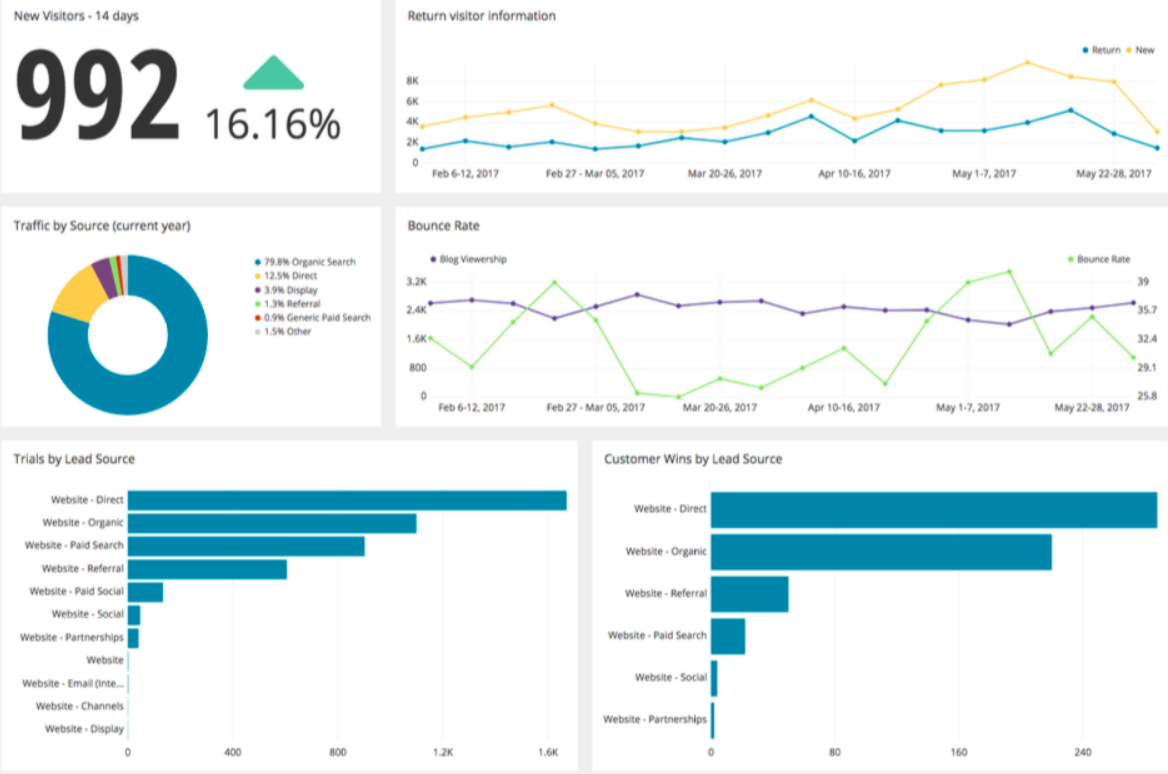The width and height of the screenshot is (1168, 774).
Task: Select the Website - Paid Search bar in Trials
Action: click(246, 546)
